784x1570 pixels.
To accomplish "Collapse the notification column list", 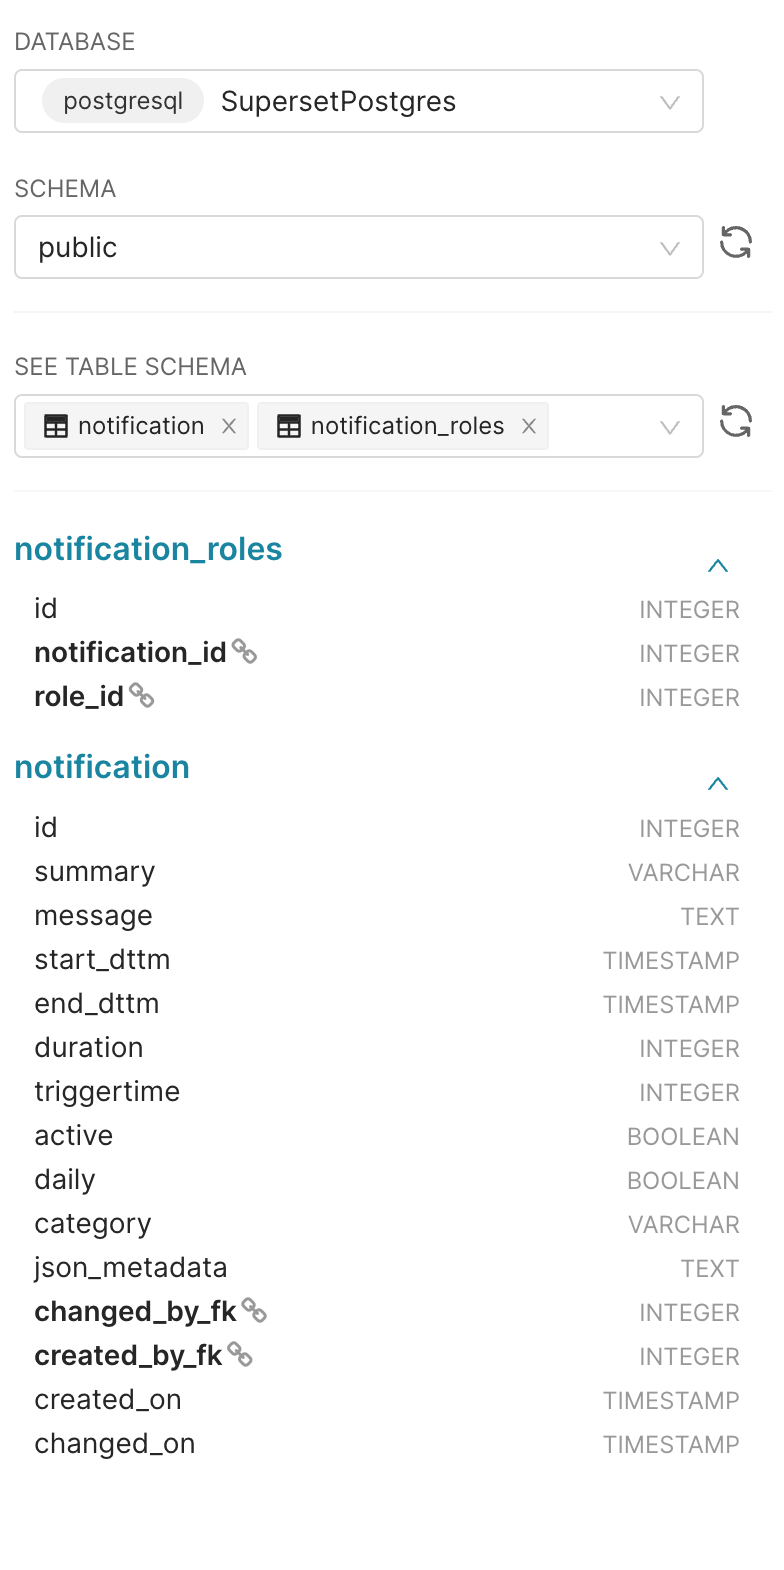I will point(718,783).
